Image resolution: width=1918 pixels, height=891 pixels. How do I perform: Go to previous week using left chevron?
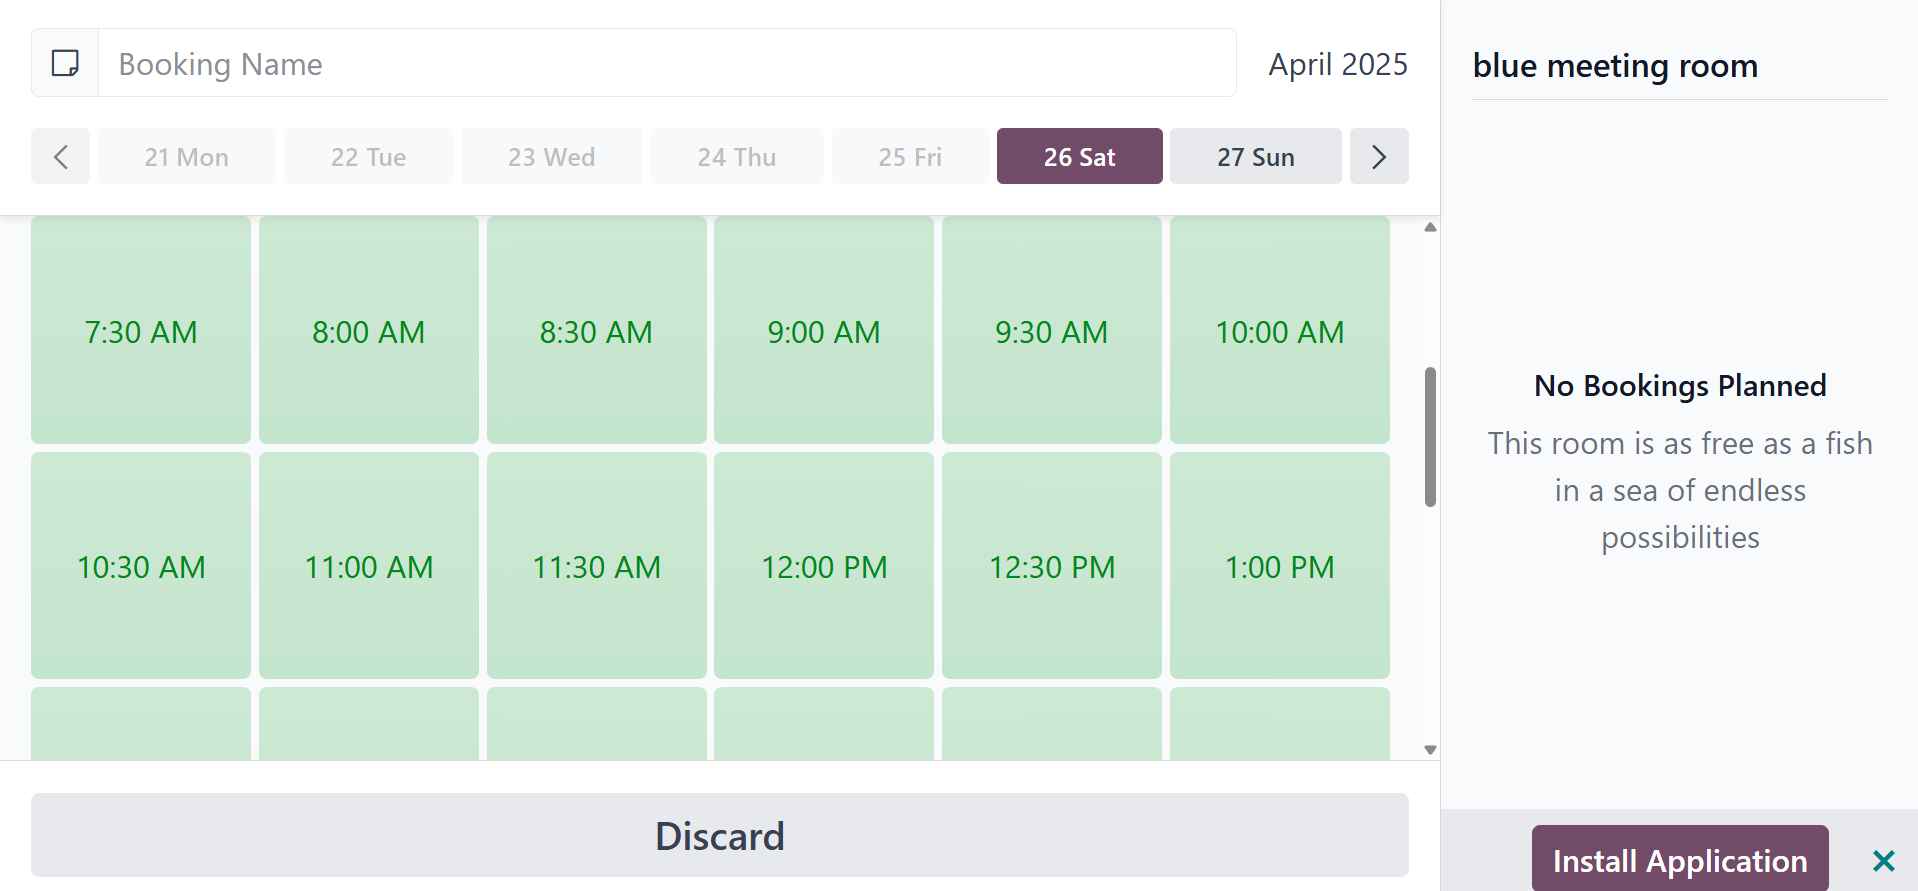click(60, 157)
